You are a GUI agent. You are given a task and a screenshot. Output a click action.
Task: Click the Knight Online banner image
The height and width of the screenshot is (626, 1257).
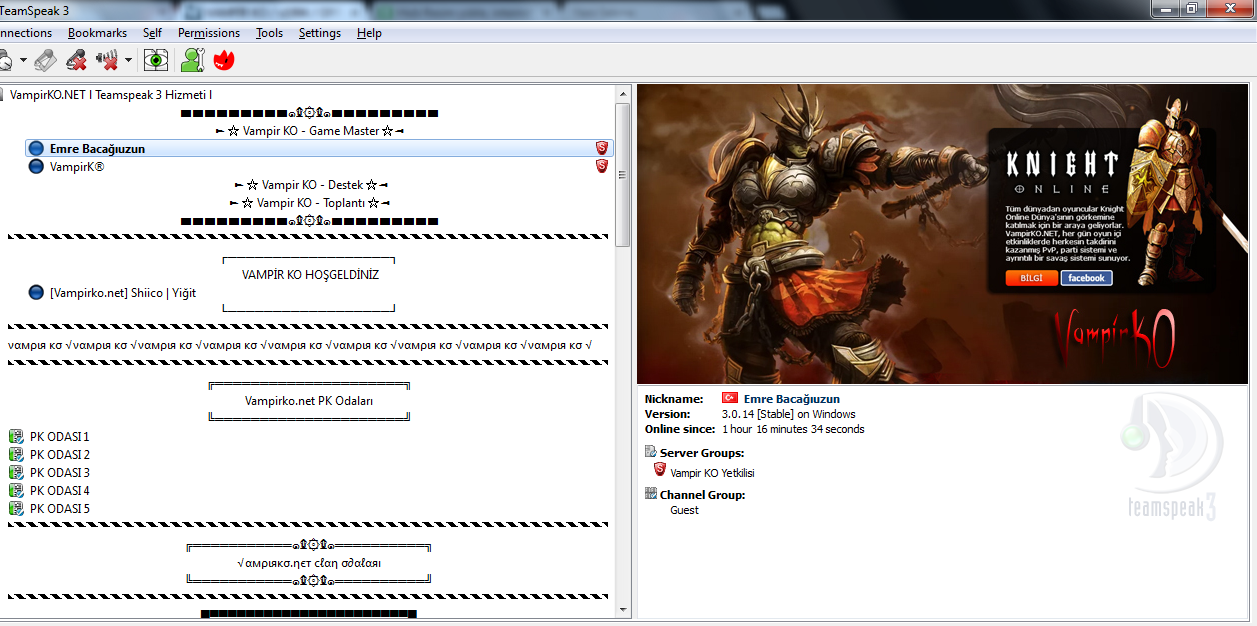(942, 234)
